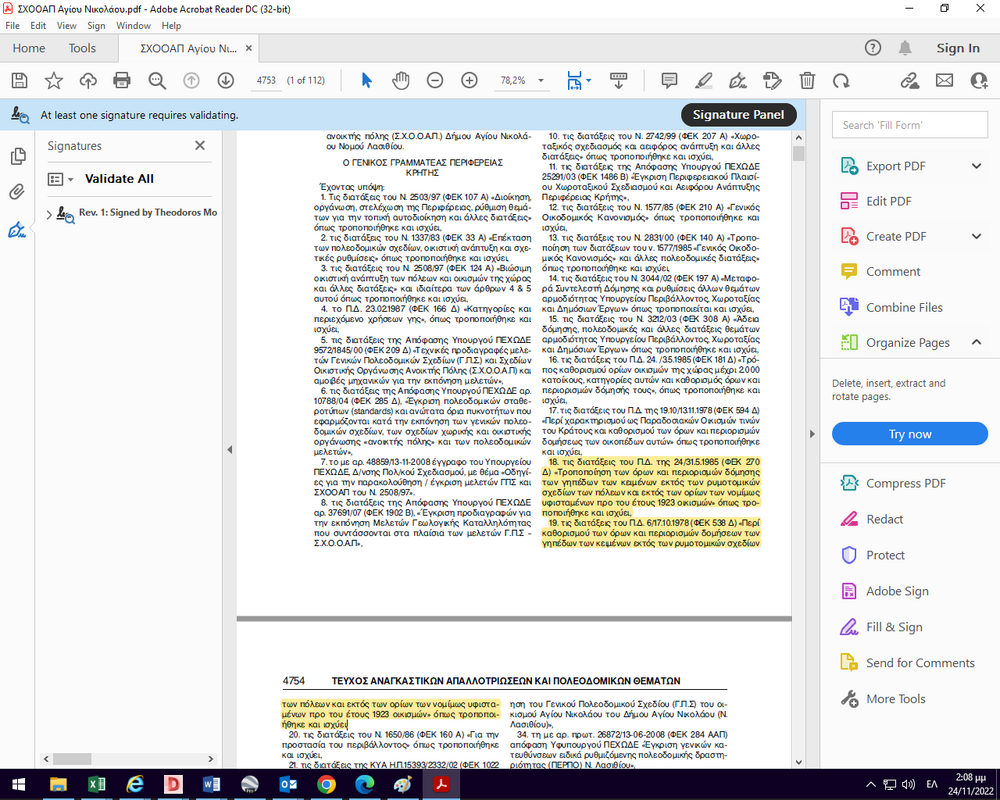Click the Delete trash icon
The width and height of the screenshot is (1000, 800).
pyautogui.click(x=807, y=80)
